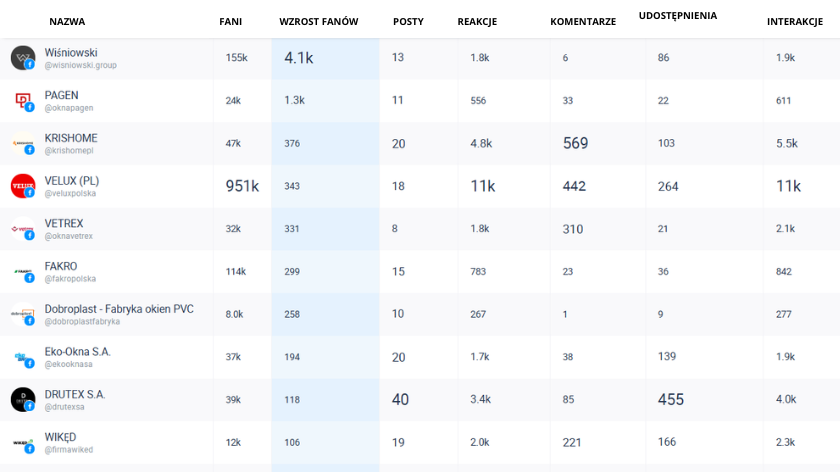The height and width of the screenshot is (472, 840).
Task: Click the PAGEN brand logo icon
Action: [x=23, y=100]
